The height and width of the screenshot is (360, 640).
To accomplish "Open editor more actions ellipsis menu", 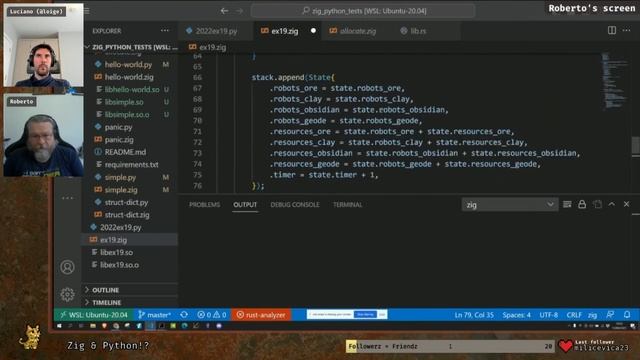I will [627, 30].
